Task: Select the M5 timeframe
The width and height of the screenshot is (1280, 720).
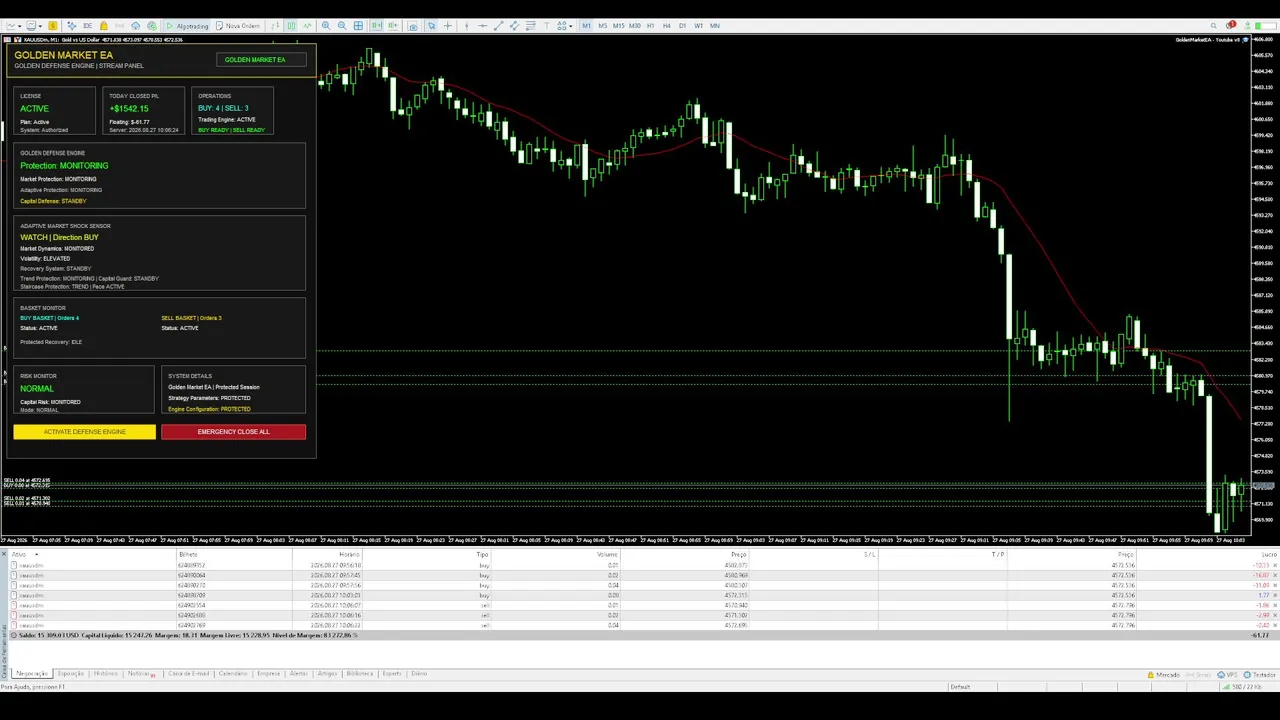Action: coord(603,26)
